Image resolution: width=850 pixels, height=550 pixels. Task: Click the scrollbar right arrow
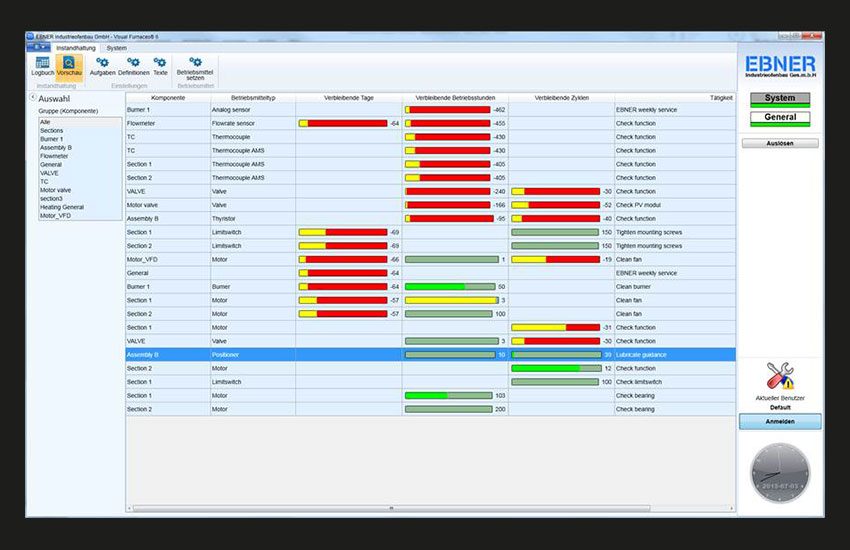(x=731, y=508)
